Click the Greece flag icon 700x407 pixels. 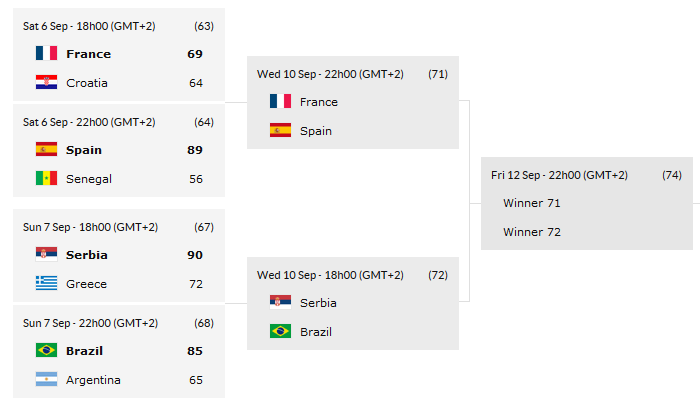click(46, 284)
